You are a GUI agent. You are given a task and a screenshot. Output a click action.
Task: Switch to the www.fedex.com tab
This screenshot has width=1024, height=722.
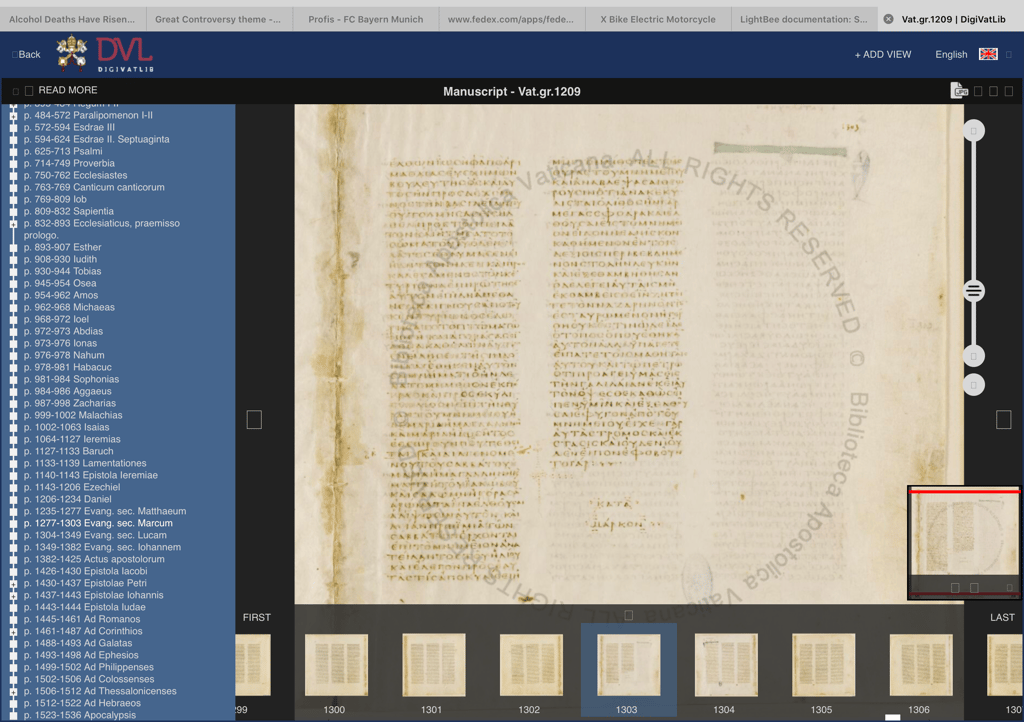511,19
